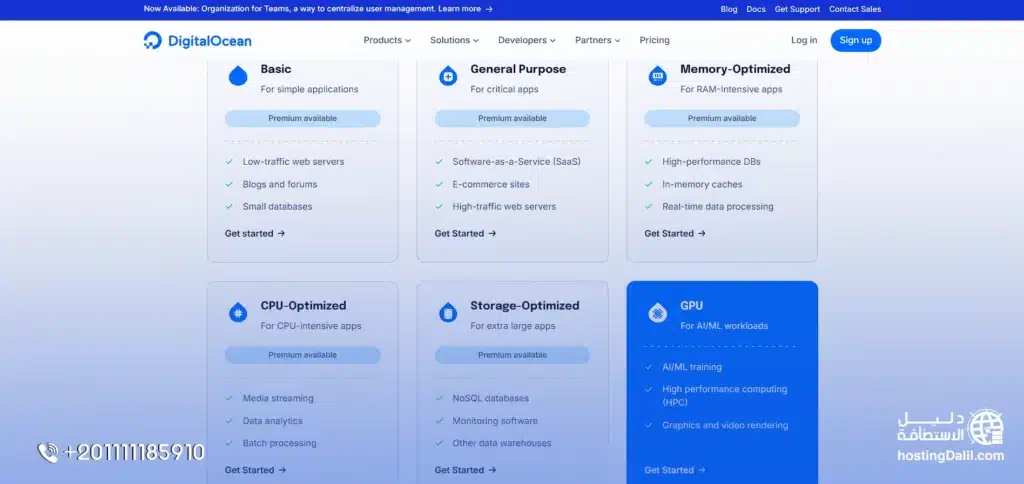Click the Log in link
The width and height of the screenshot is (1024, 484).
[804, 40]
